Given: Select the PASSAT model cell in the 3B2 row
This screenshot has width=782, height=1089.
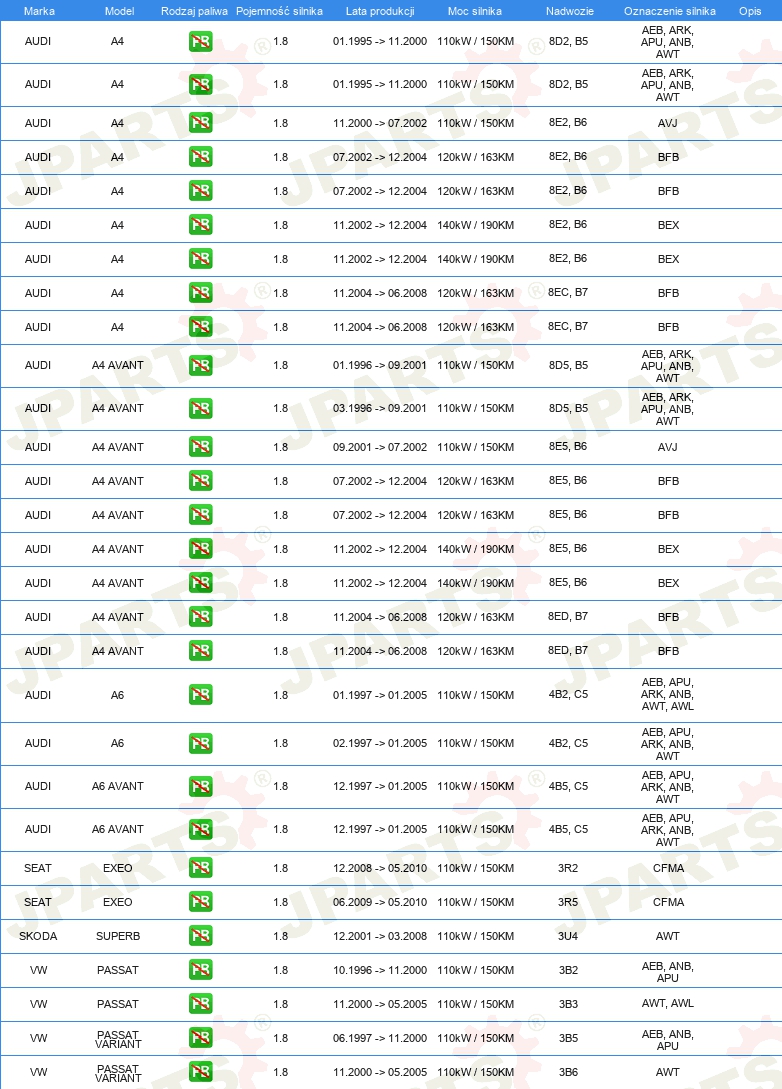Looking at the screenshot, I should 117,970.
